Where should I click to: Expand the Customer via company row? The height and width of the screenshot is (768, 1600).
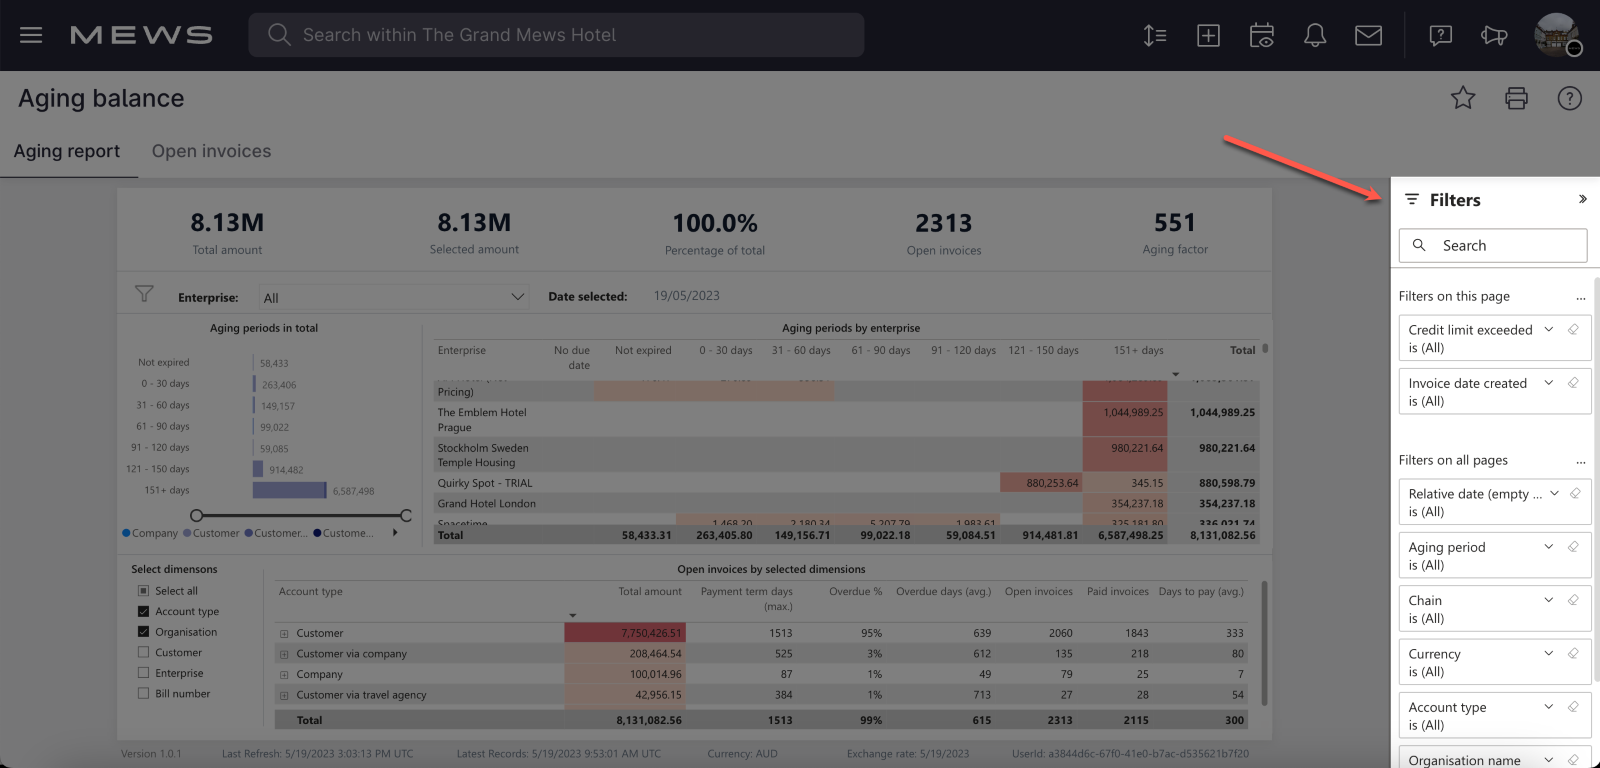(x=284, y=654)
